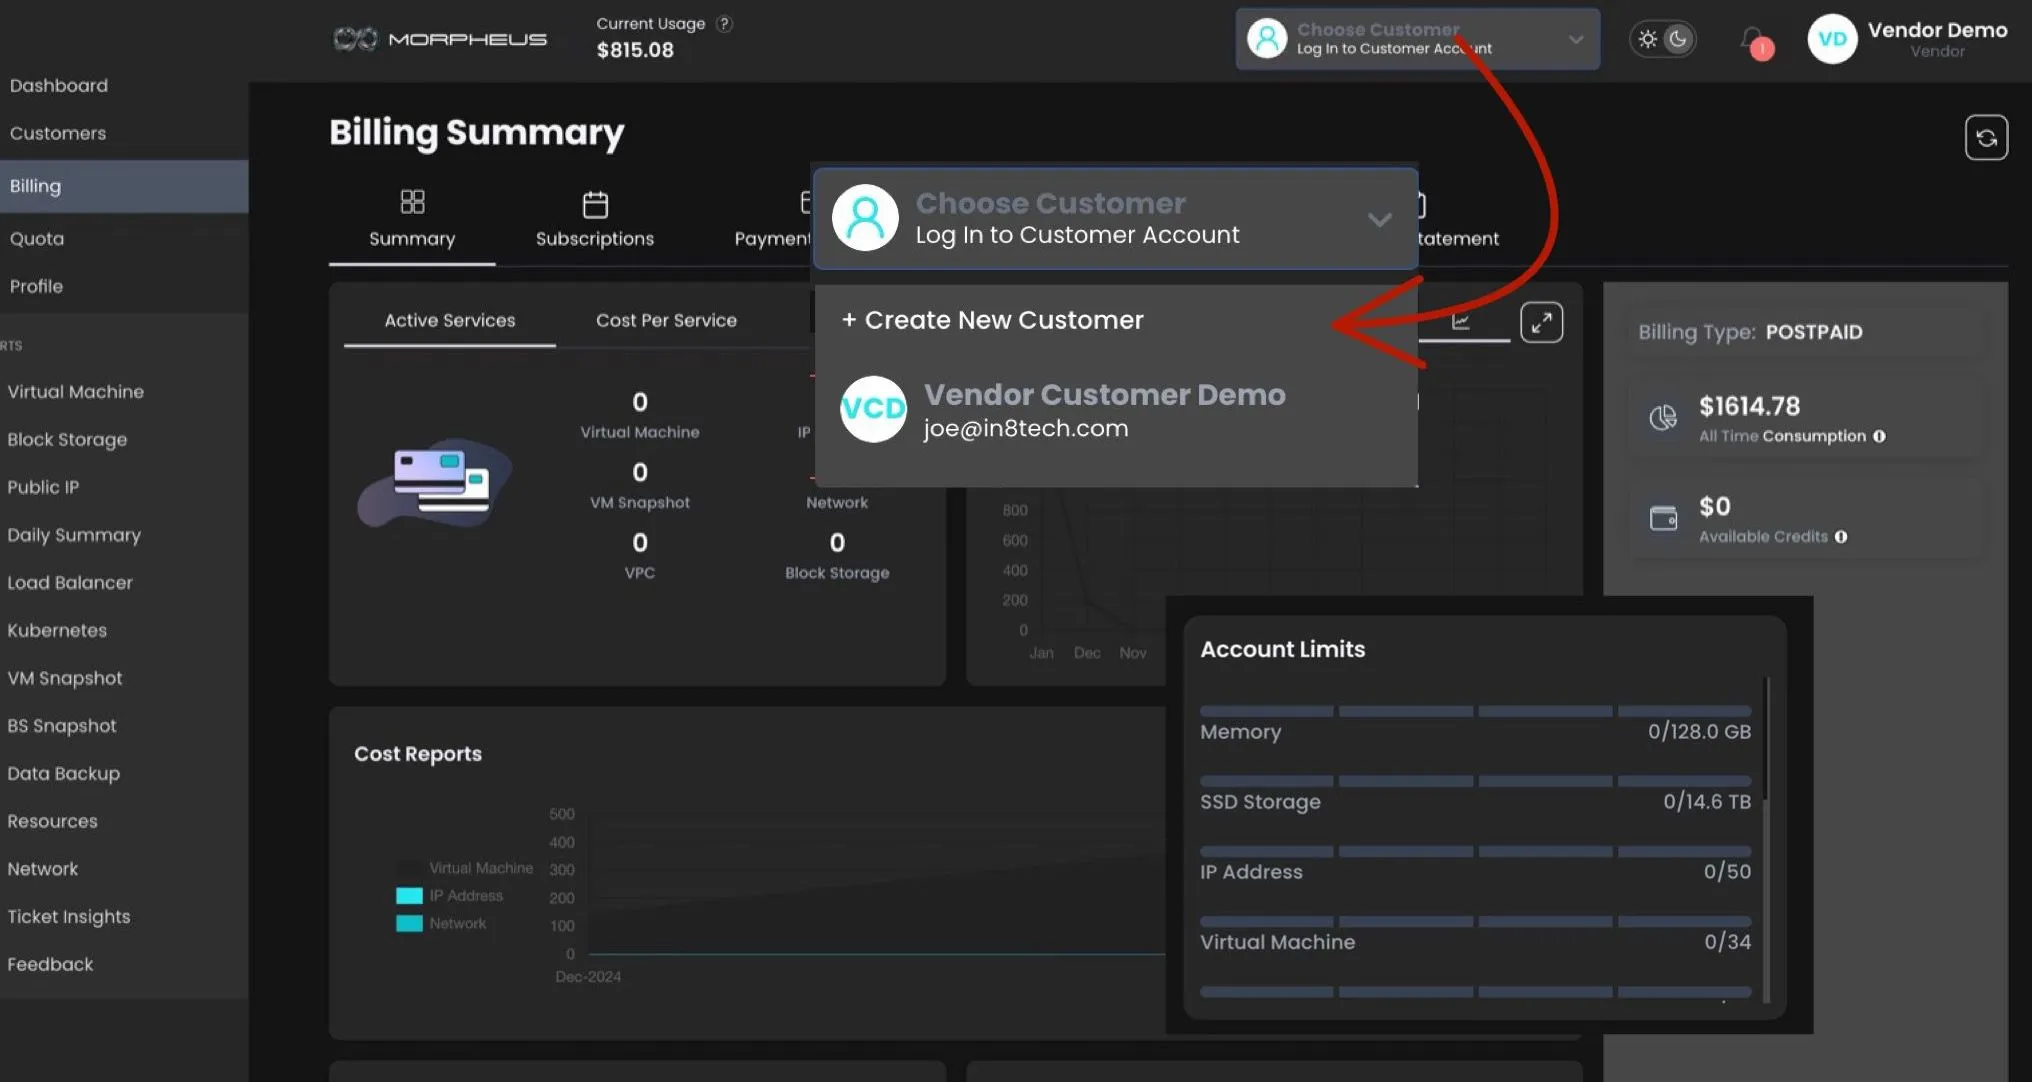Click the Current Usage help question icon

pos(724,24)
